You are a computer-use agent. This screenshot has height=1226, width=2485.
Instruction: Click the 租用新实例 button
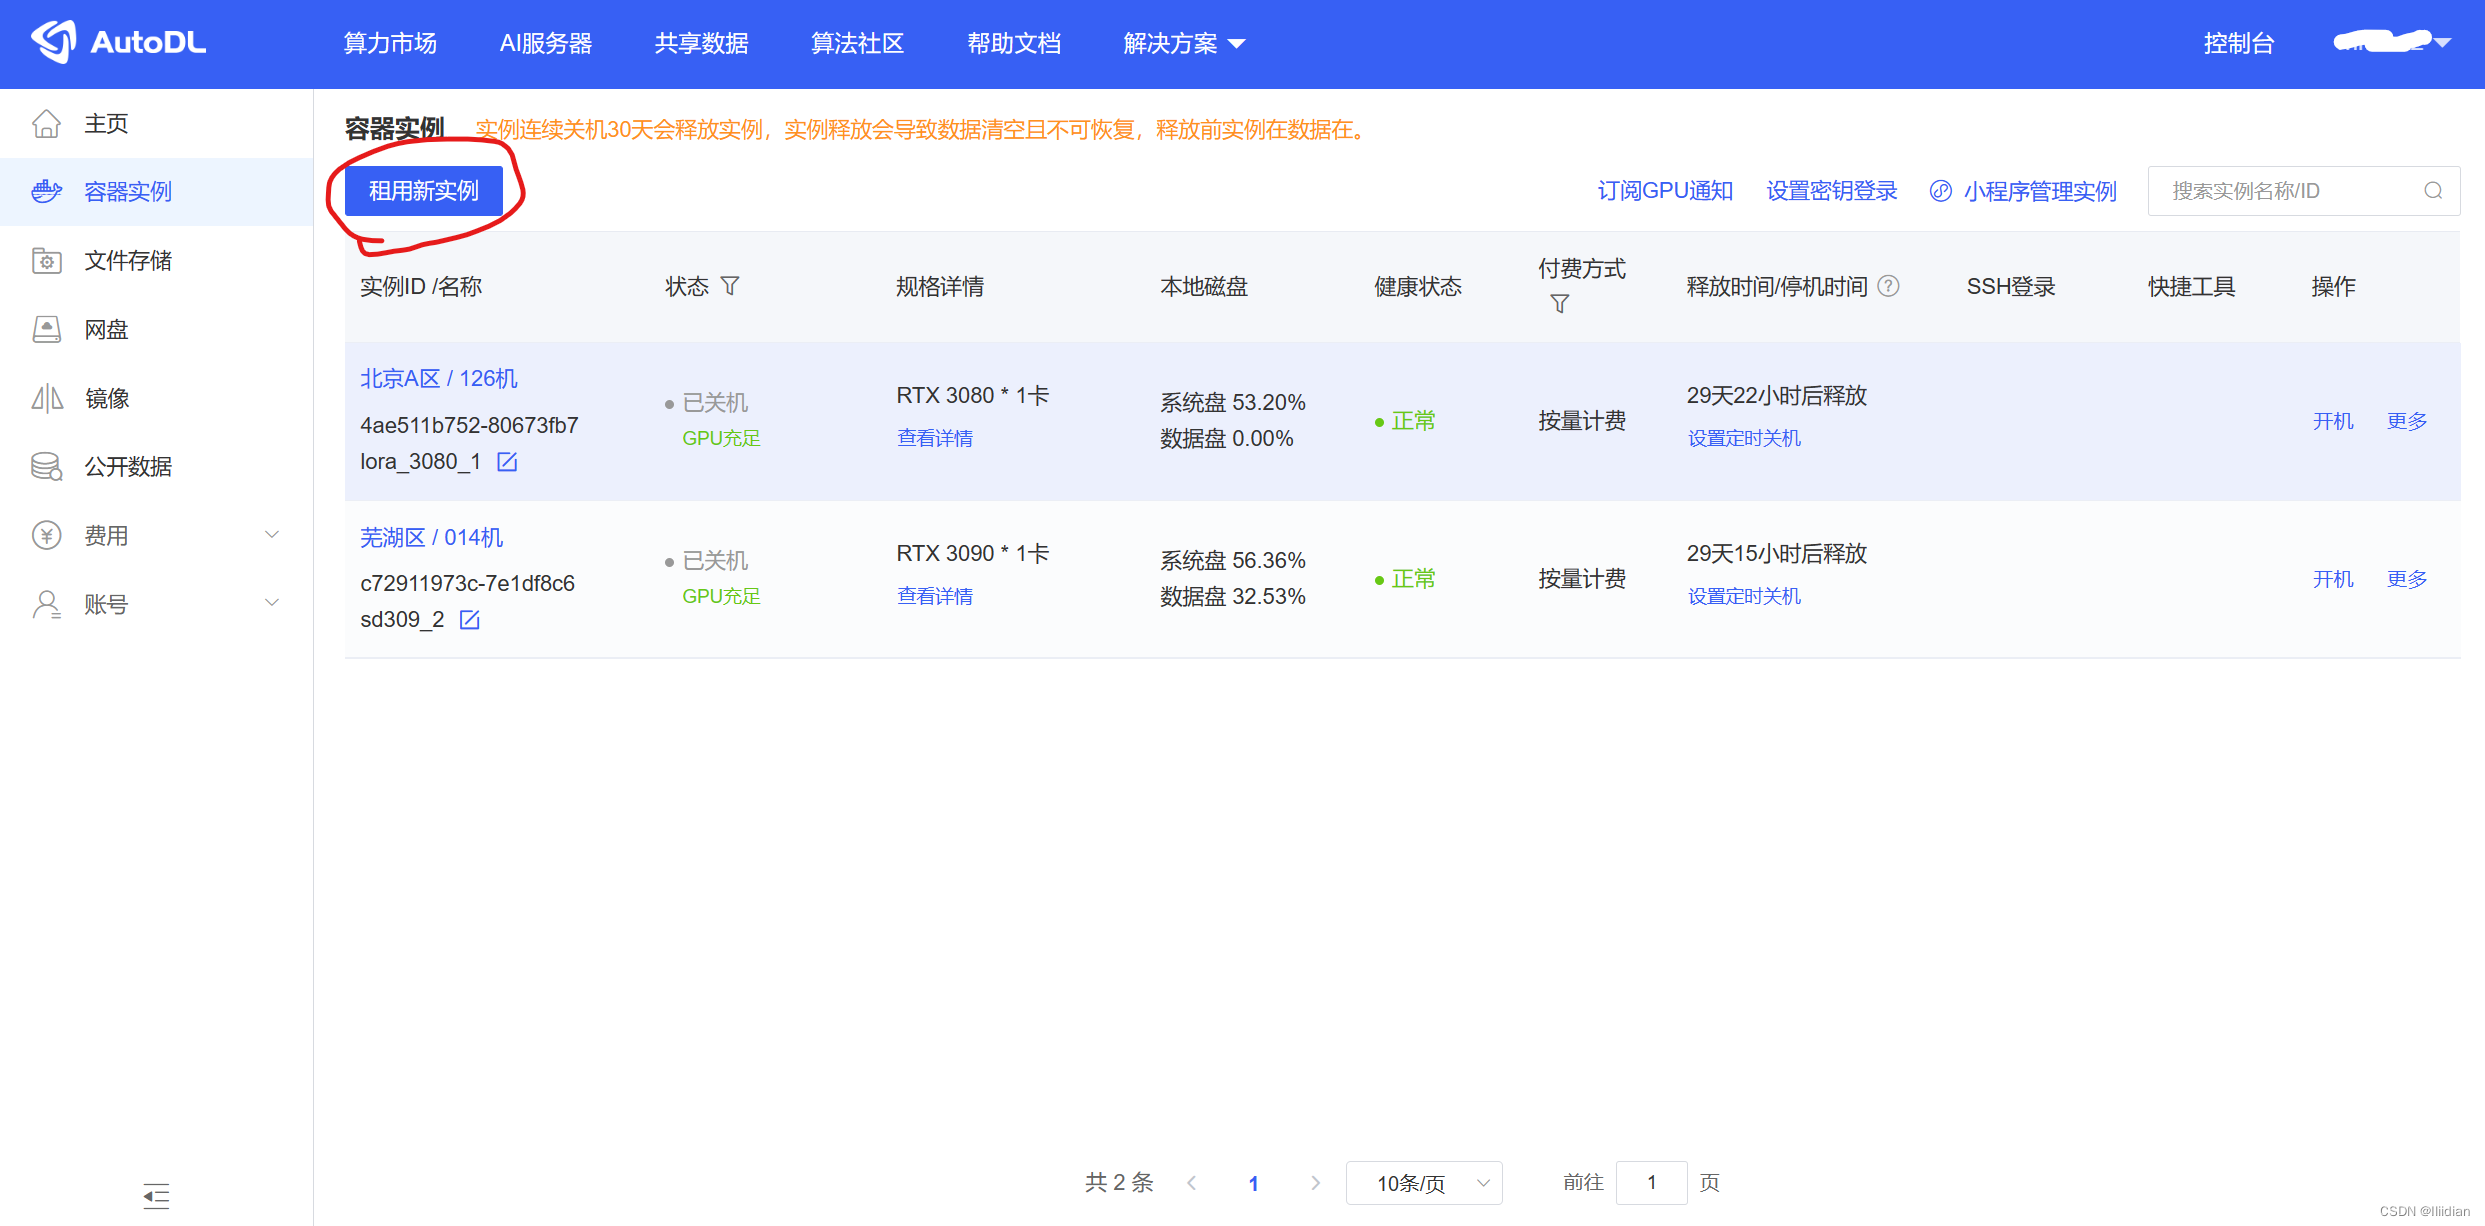pyautogui.click(x=424, y=191)
